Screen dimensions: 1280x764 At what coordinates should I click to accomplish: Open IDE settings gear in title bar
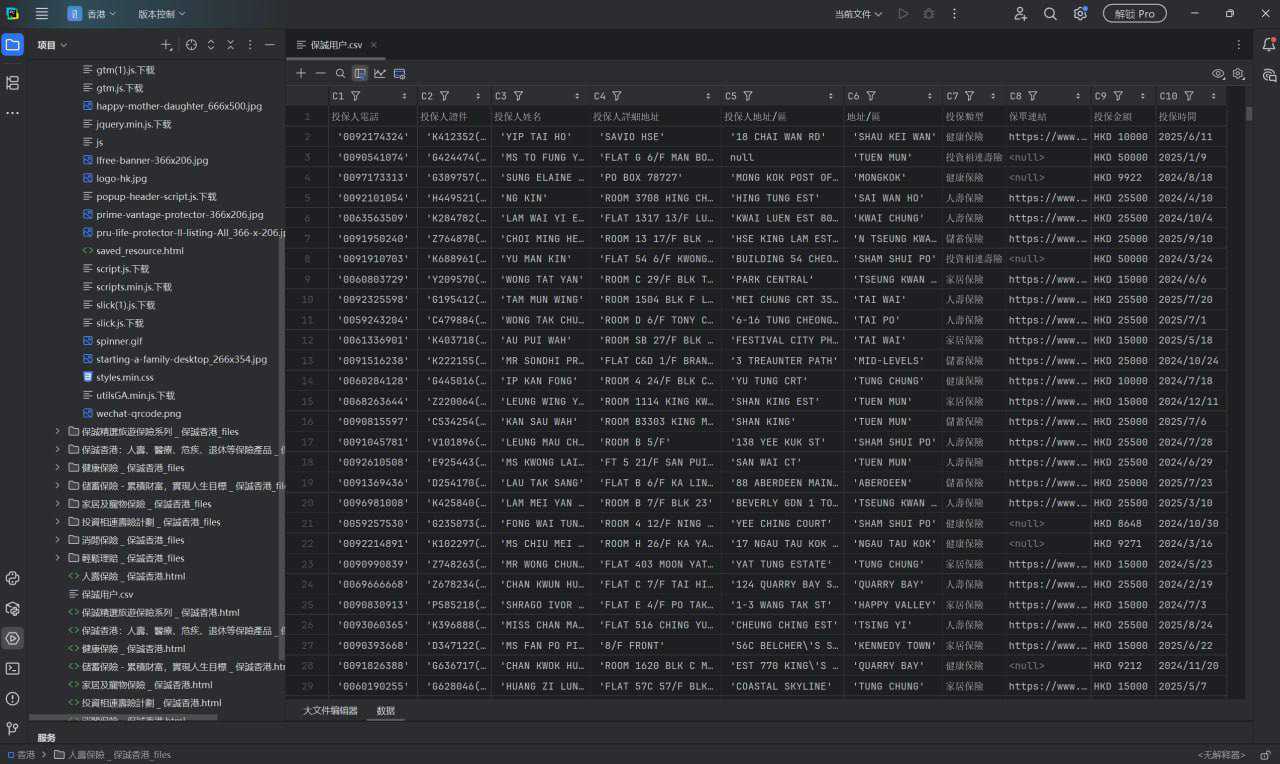(x=1080, y=14)
